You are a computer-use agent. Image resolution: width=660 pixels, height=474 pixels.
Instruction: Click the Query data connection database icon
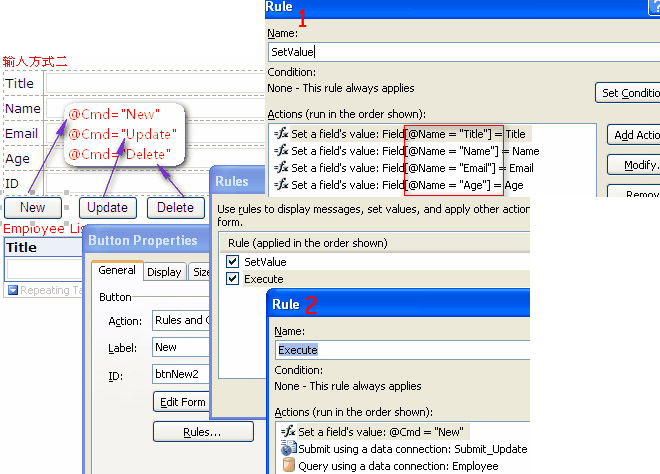point(289,465)
